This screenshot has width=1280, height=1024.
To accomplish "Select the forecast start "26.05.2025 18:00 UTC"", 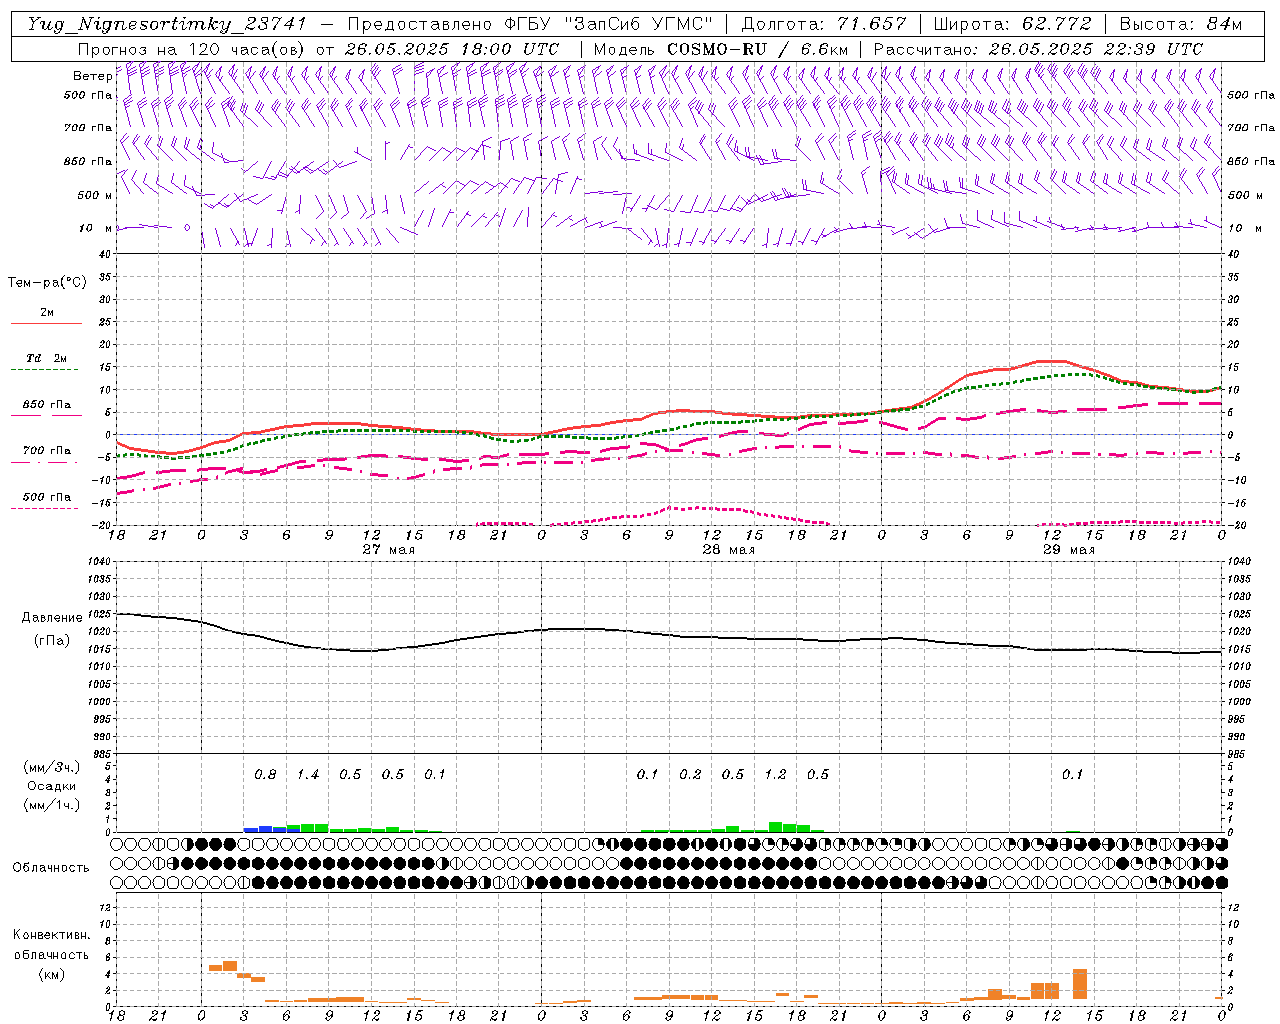I will tap(451, 49).
